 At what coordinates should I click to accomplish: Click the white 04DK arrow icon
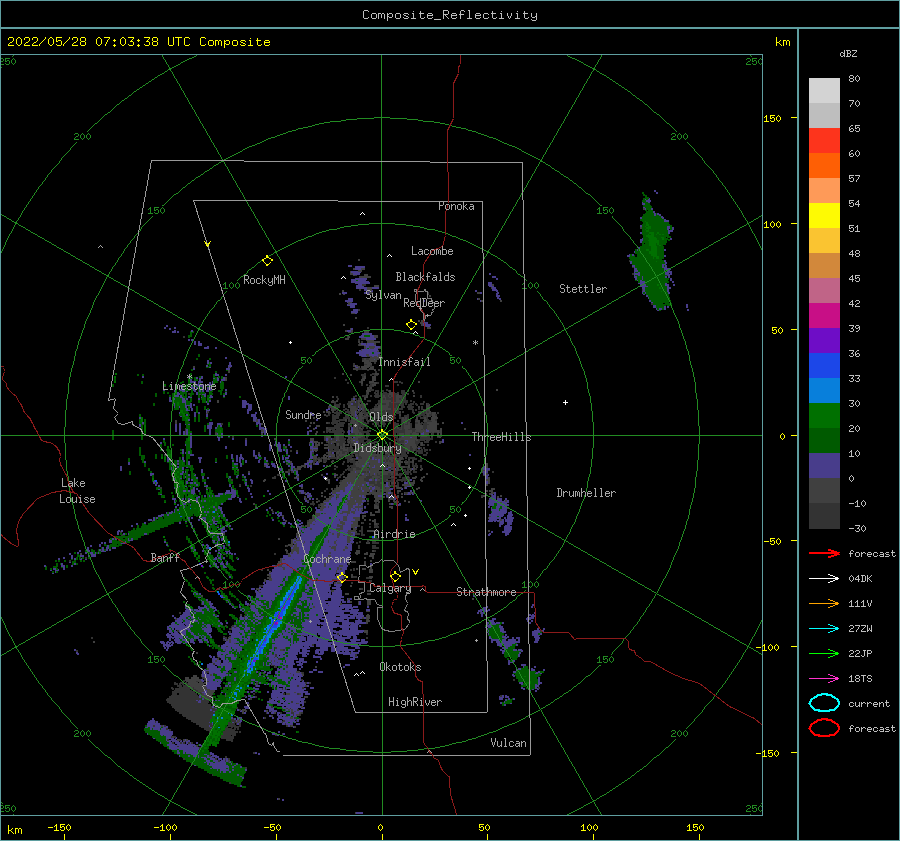(x=824, y=579)
